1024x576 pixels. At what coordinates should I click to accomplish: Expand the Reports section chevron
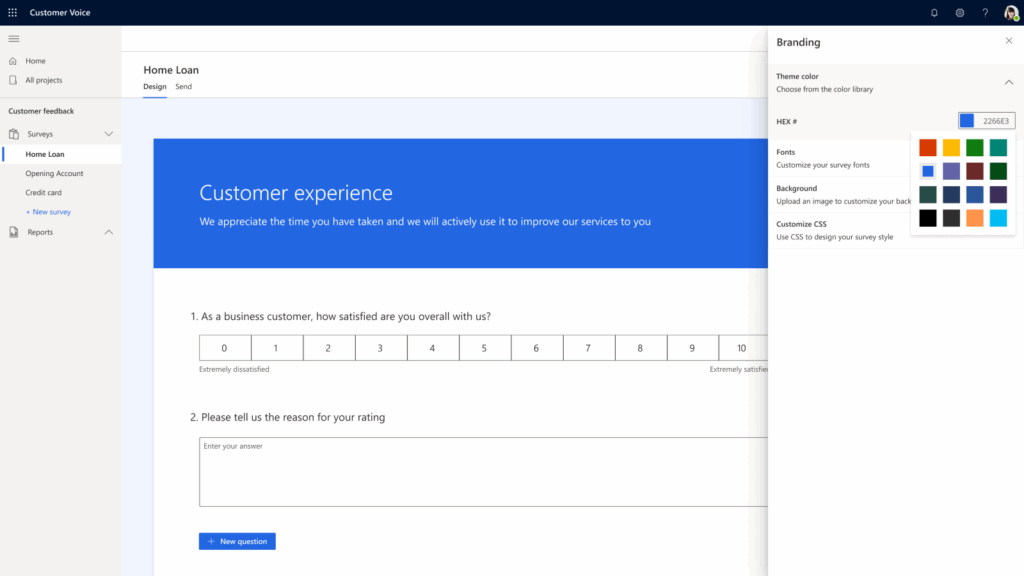coord(109,232)
